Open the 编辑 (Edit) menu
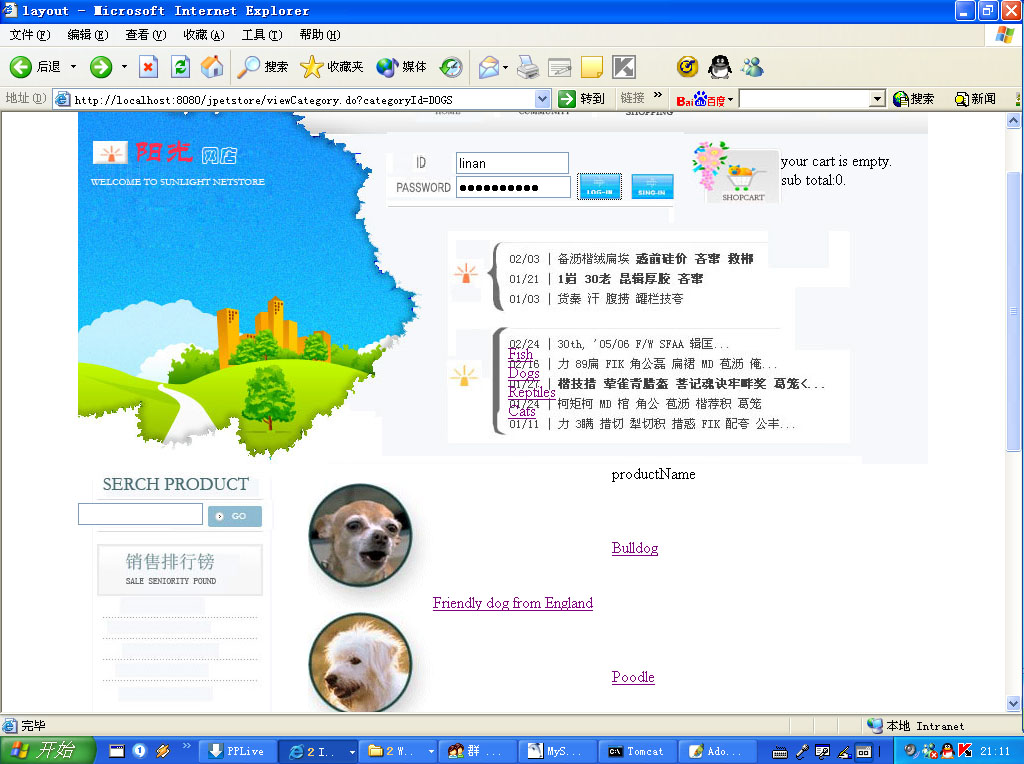The image size is (1024, 764). point(88,35)
